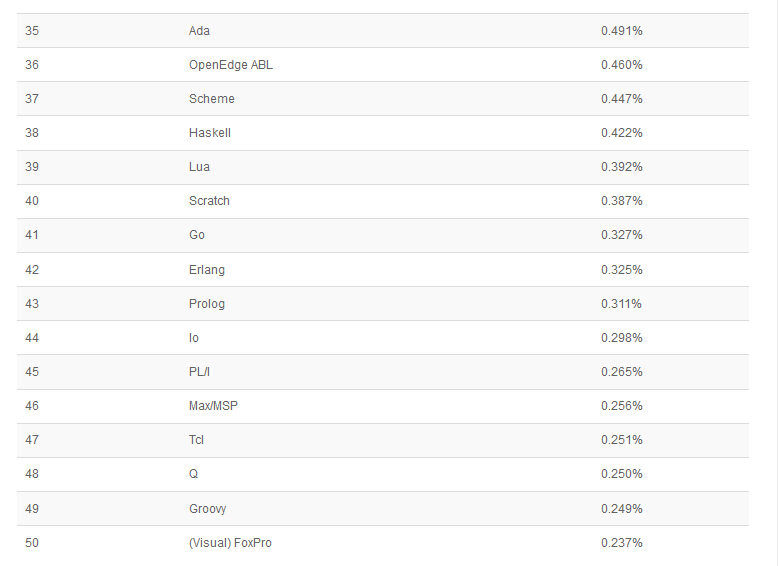The height and width of the screenshot is (566, 778).
Task: Click the Tcl language name
Action: click(x=196, y=440)
